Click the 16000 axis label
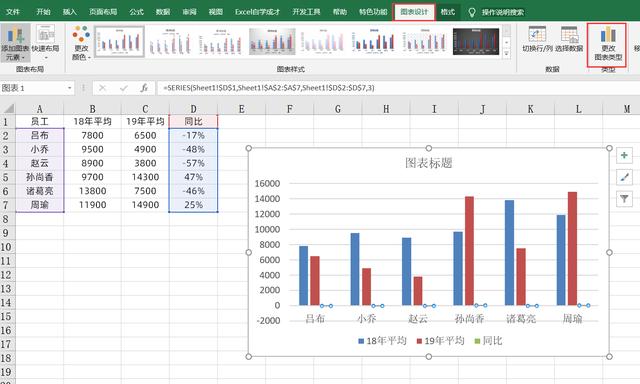This screenshot has height=384, width=640. (268, 183)
